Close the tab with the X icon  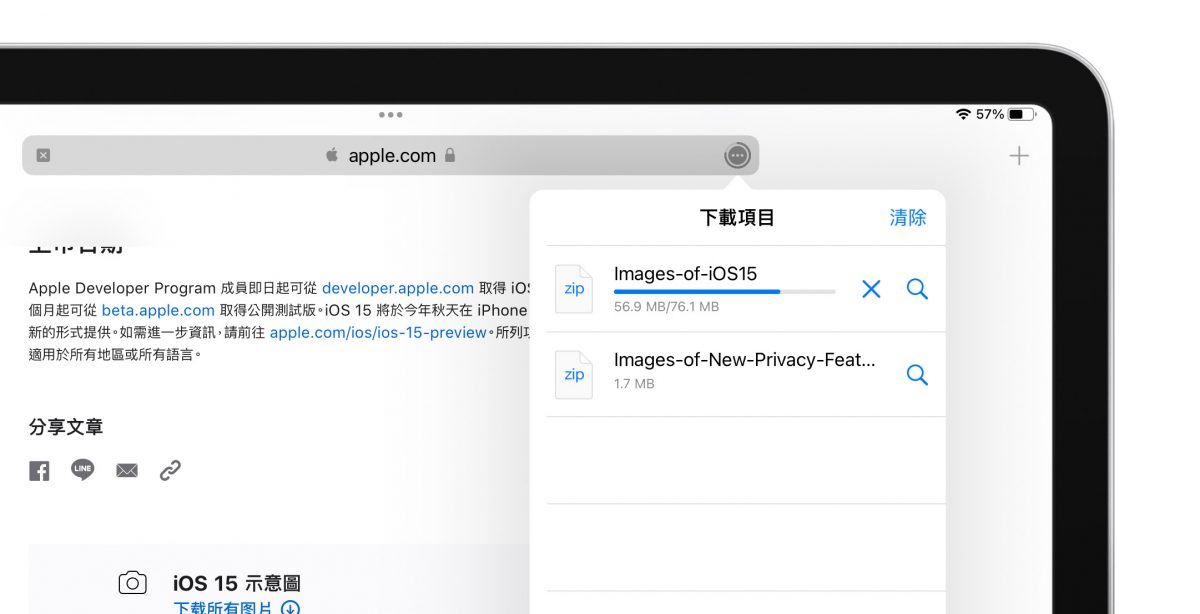(x=43, y=155)
